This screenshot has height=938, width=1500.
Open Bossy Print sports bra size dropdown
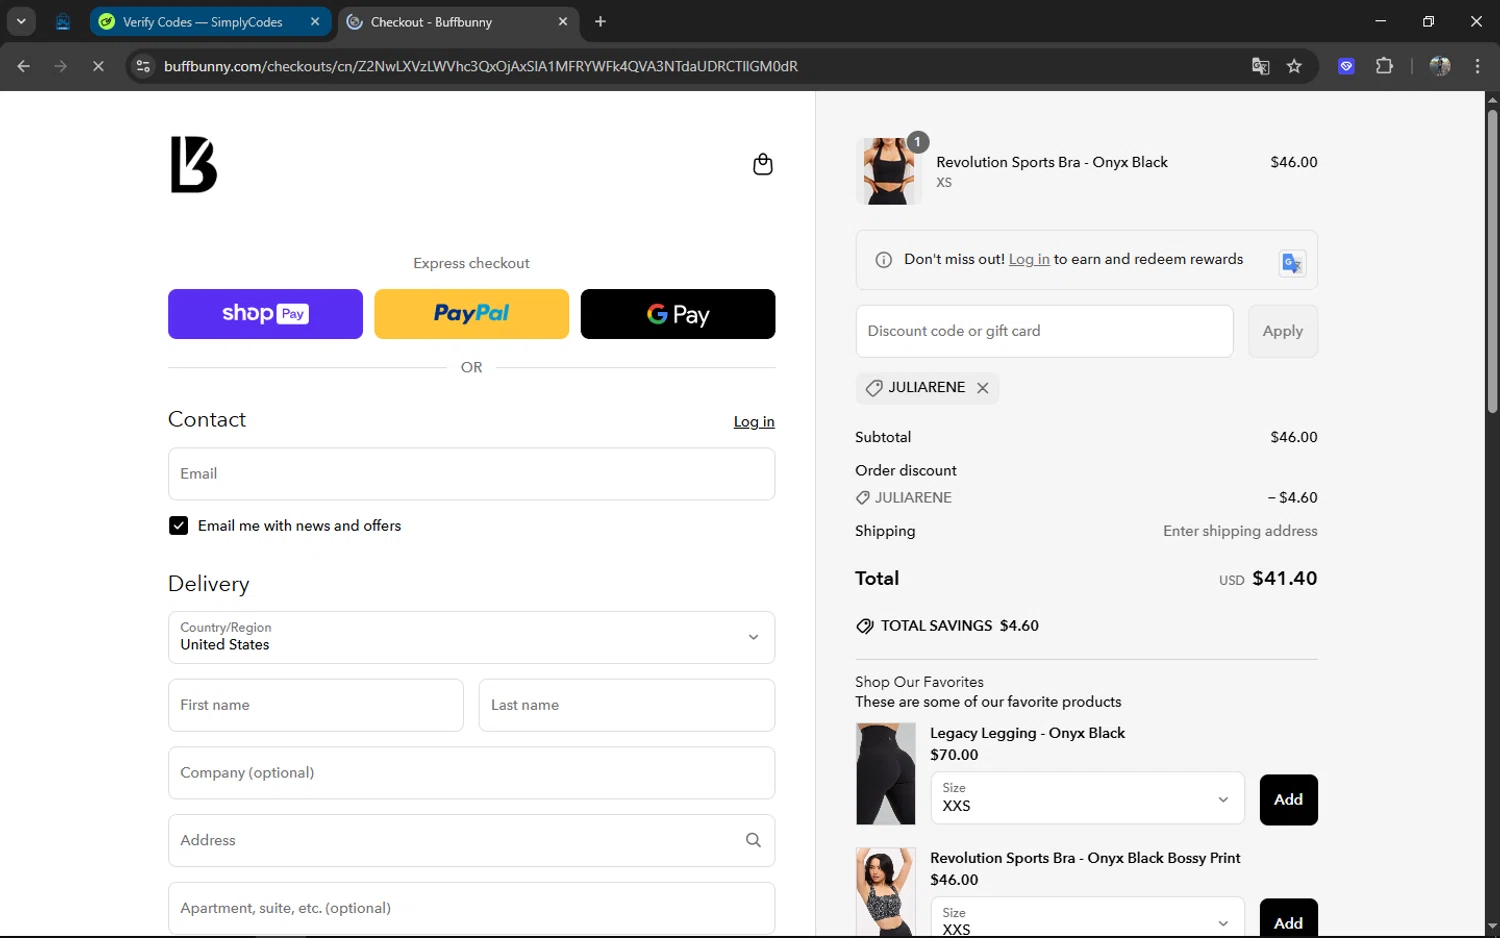tap(1087, 918)
